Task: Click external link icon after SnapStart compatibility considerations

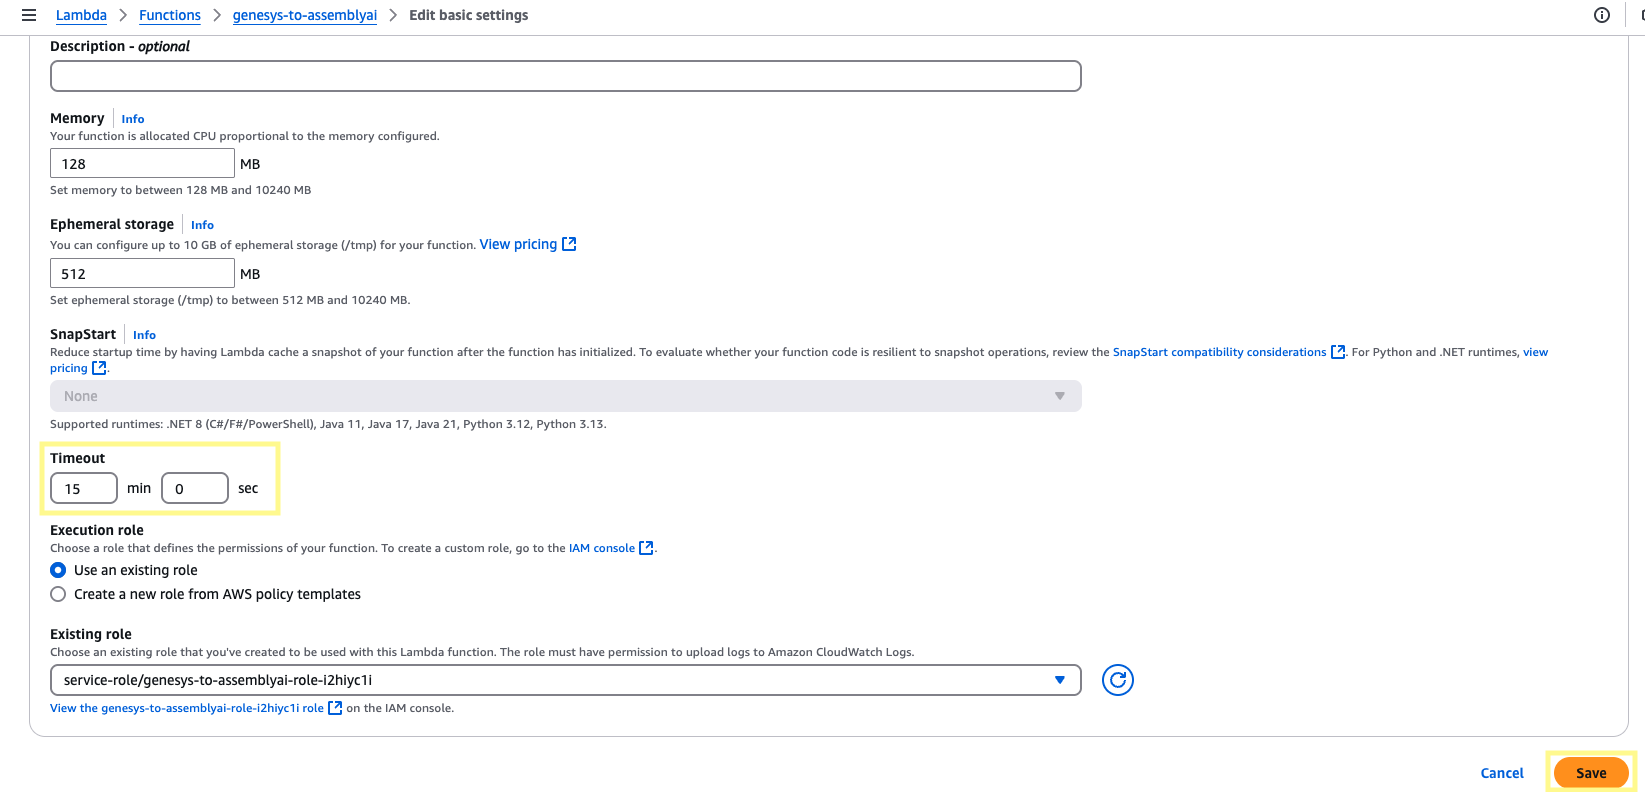Action: (1338, 352)
